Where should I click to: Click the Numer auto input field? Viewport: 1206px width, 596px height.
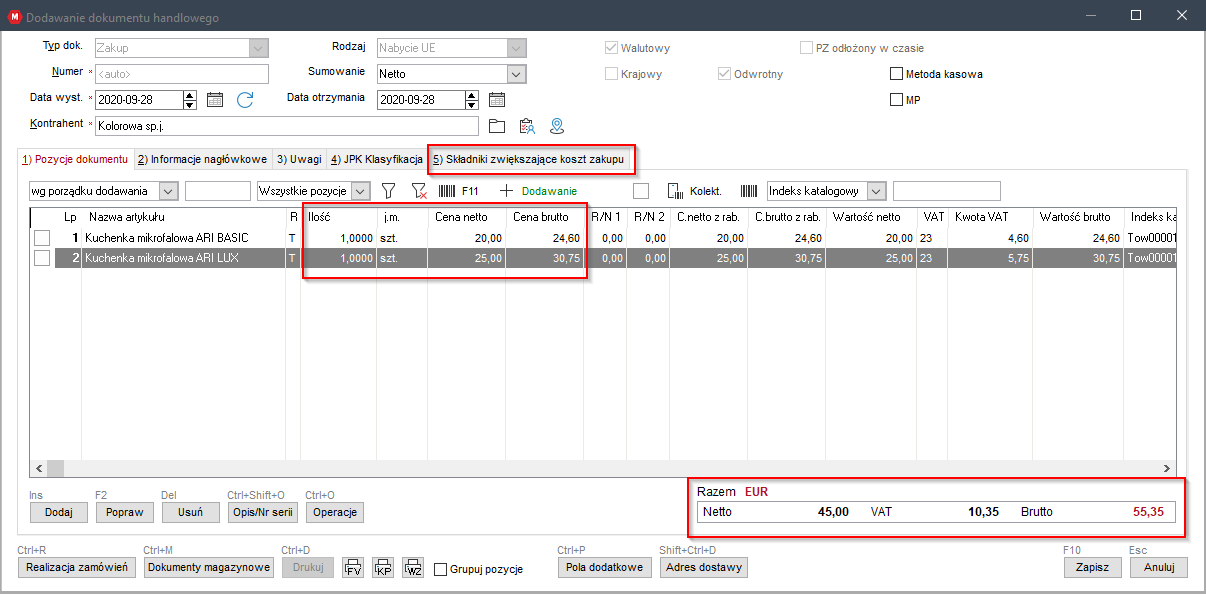[182, 74]
